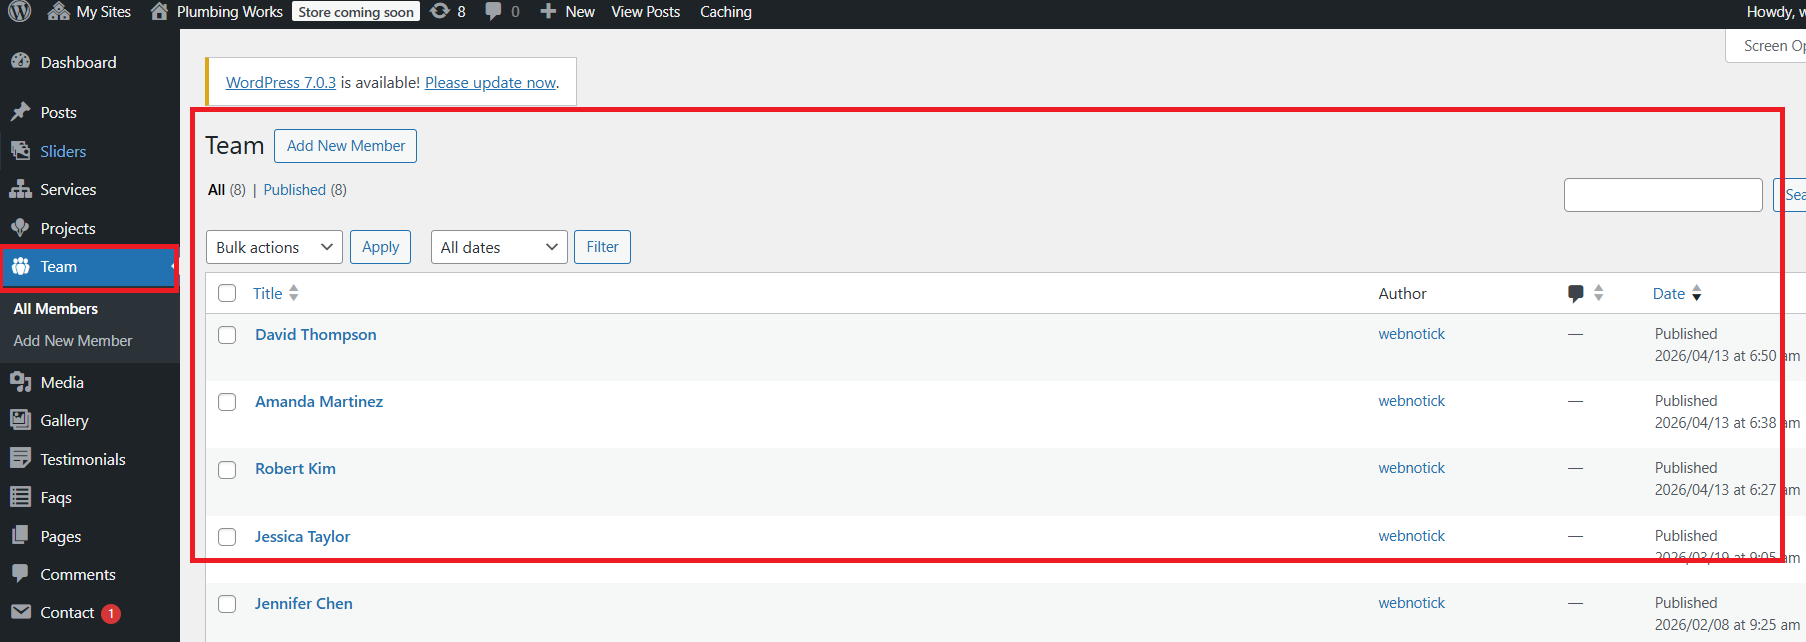Select Add New Member submenu item
The image size is (1806, 642).
point(73,341)
